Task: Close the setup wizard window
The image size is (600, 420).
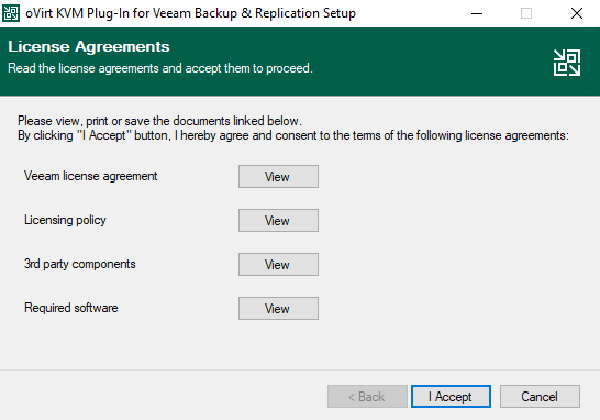Action: (x=576, y=13)
